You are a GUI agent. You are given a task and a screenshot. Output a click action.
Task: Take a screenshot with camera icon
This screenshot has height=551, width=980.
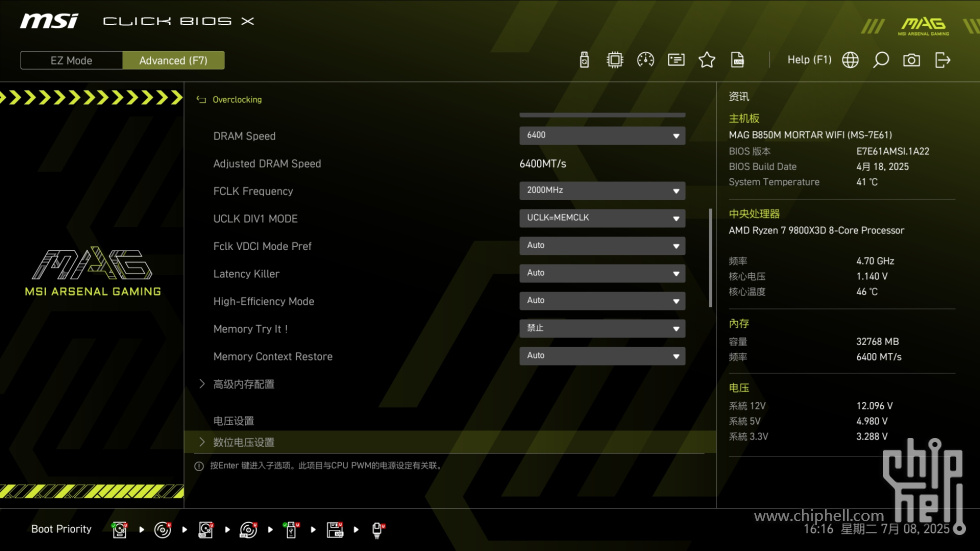911,60
